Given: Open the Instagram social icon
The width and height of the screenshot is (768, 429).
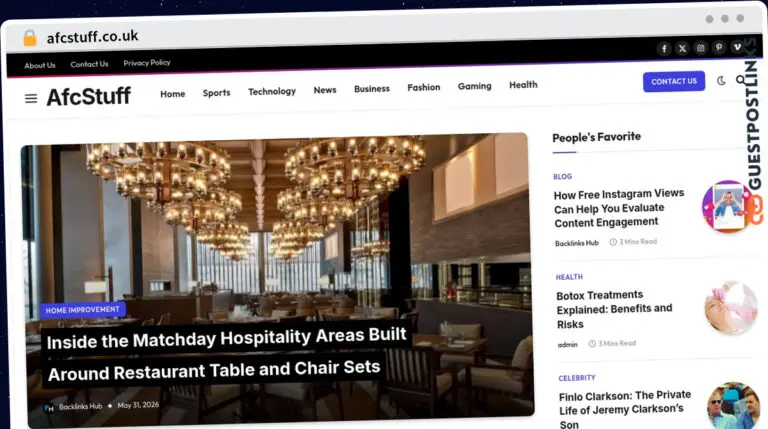Looking at the screenshot, I should (x=700, y=48).
